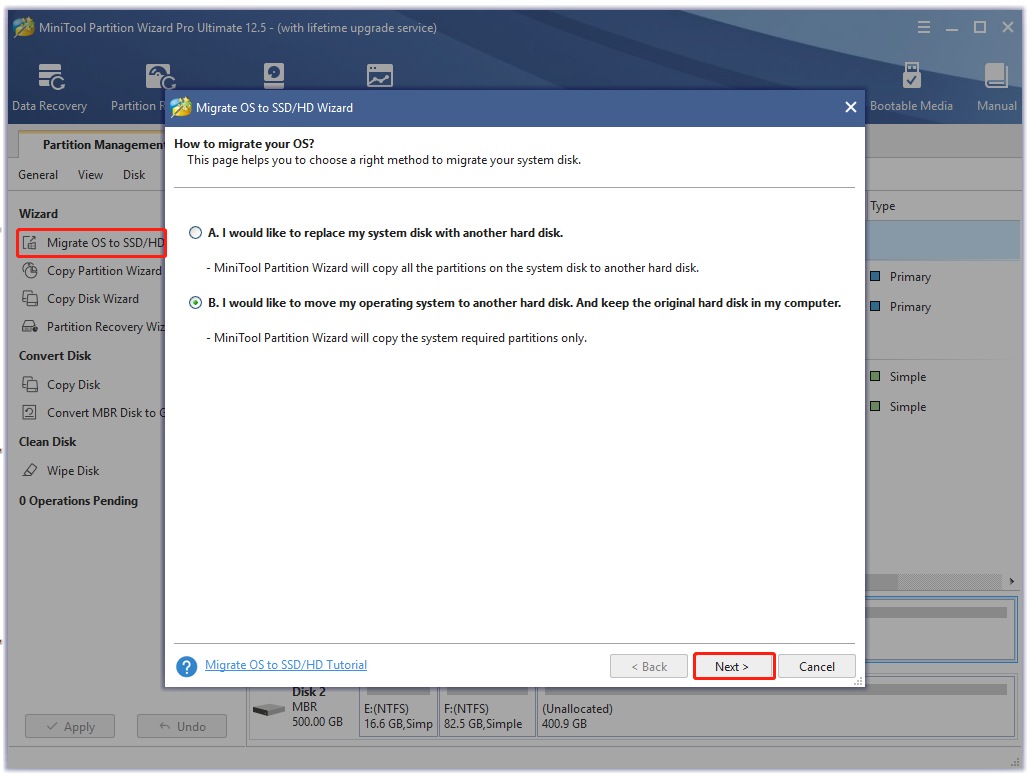Open the View menu
Viewport: 1031px width, 778px height.
91,175
